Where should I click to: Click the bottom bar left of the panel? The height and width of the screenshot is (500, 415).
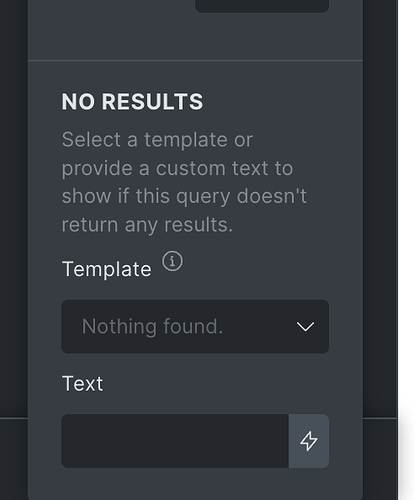14,459
